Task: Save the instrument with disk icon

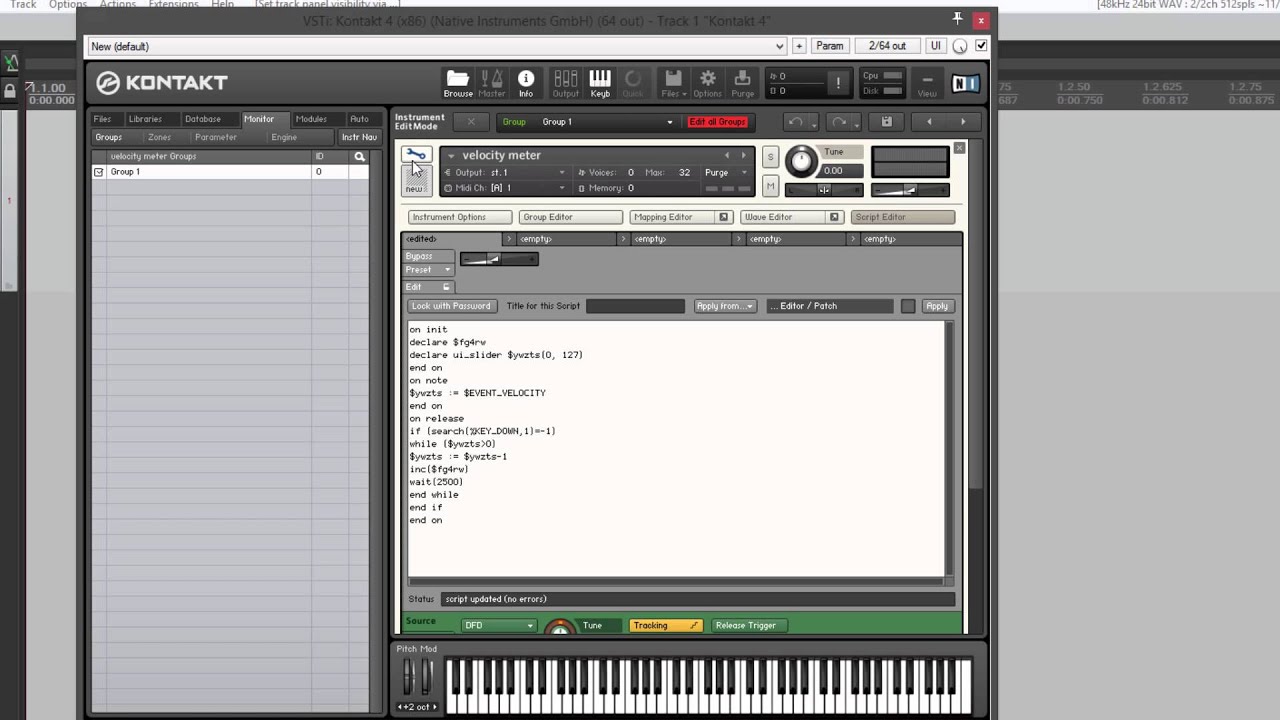Action: click(x=886, y=122)
